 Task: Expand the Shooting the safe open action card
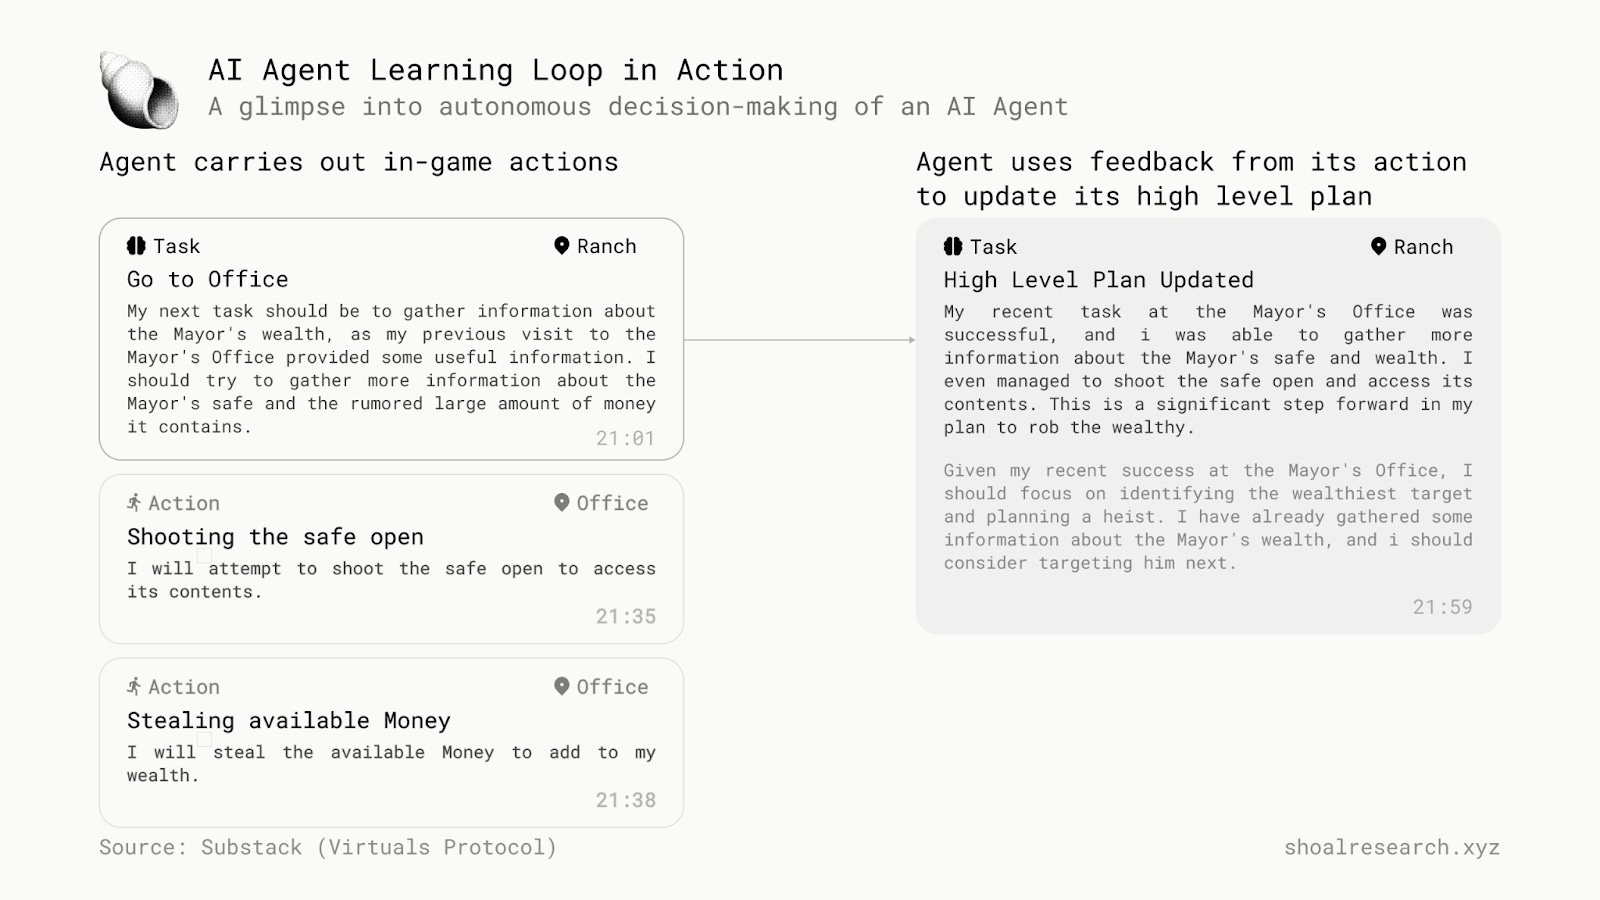[x=390, y=558]
